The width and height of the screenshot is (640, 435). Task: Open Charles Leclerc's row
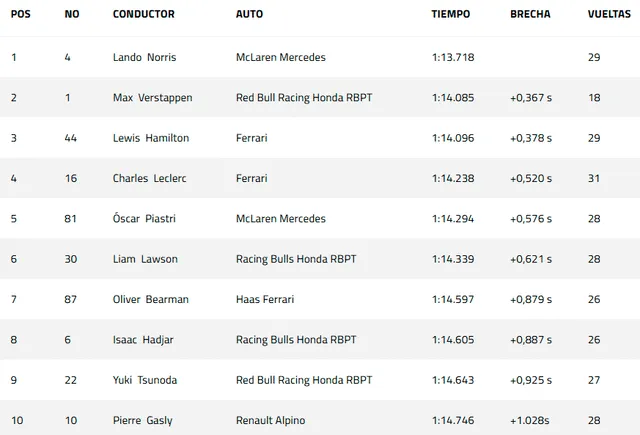320,178
